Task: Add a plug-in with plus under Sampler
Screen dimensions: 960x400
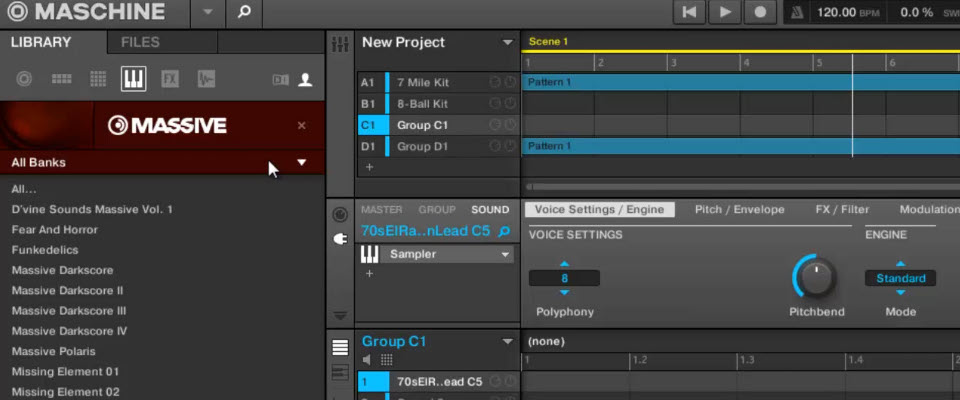Action: click(x=369, y=273)
